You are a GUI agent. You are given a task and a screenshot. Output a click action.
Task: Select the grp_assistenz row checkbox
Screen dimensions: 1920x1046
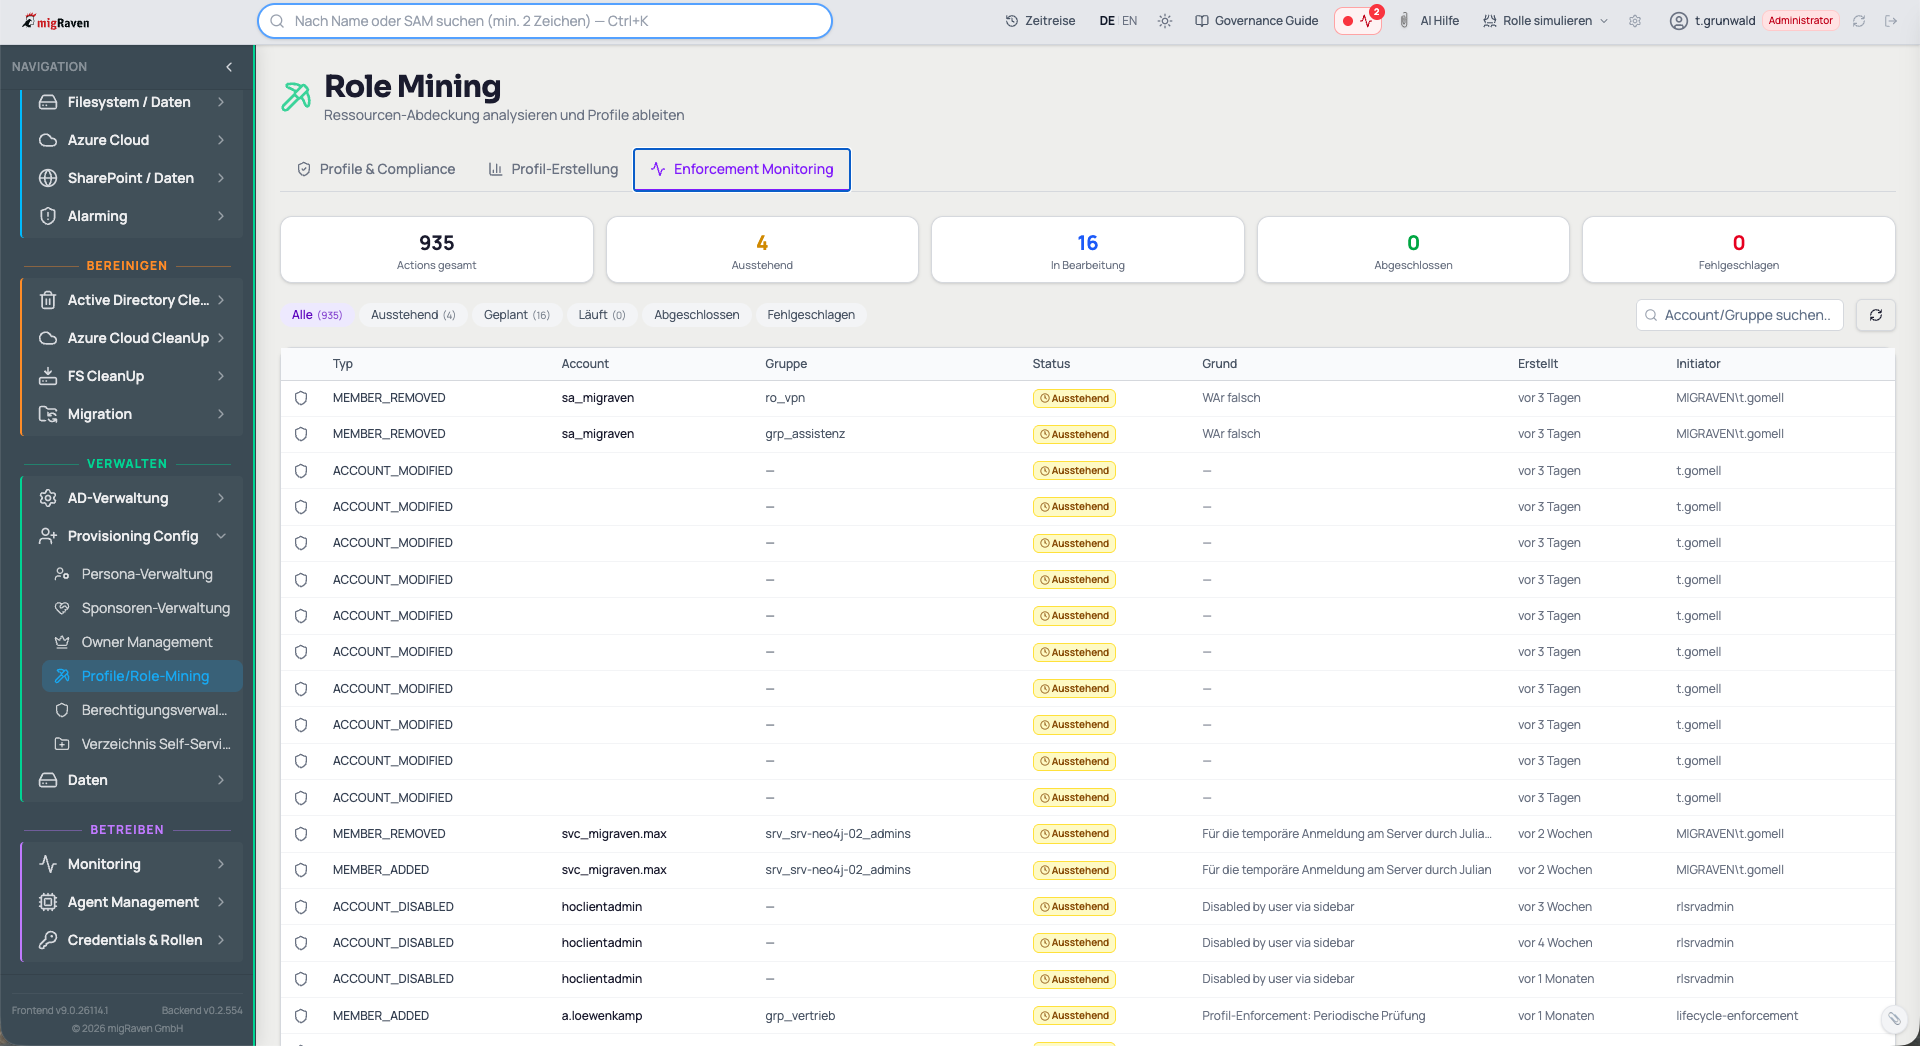tap(301, 434)
